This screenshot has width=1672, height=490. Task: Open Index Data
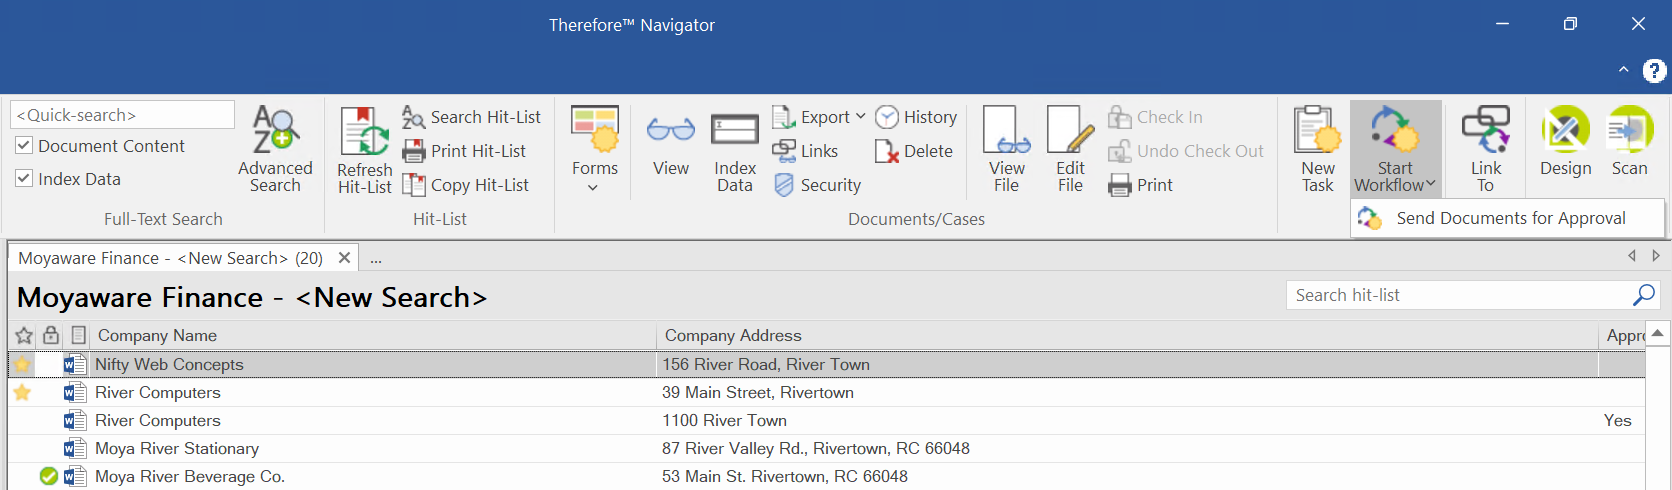click(x=735, y=150)
